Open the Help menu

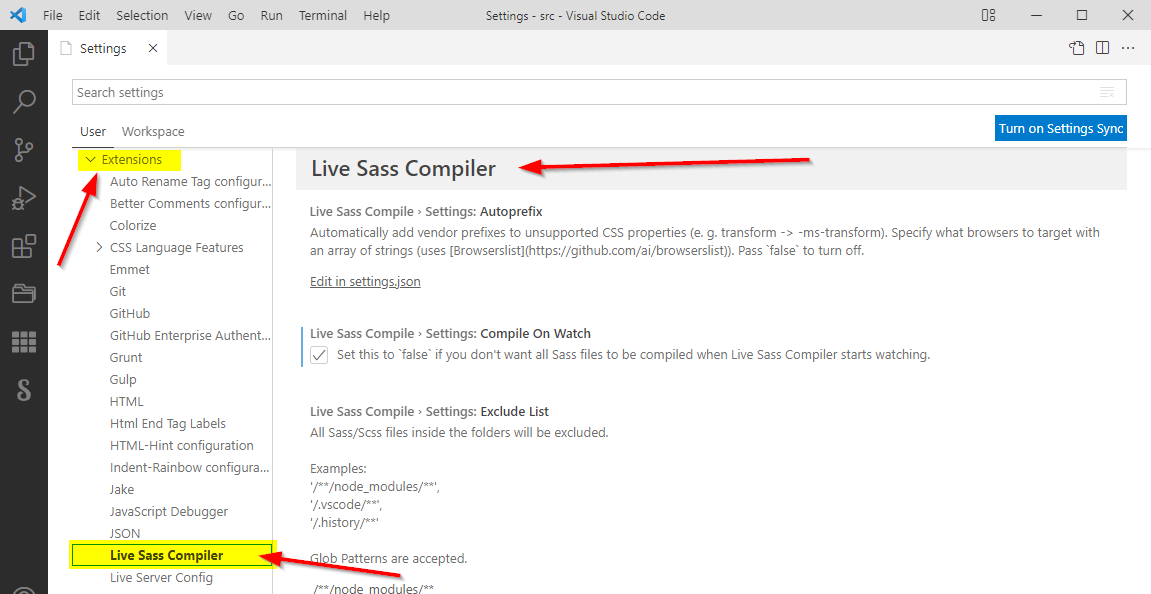click(377, 15)
